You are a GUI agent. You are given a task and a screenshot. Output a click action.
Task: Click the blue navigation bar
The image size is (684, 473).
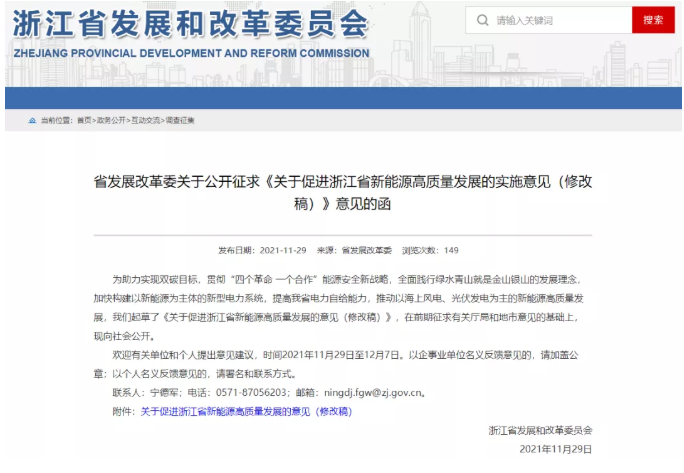[x=342, y=97]
